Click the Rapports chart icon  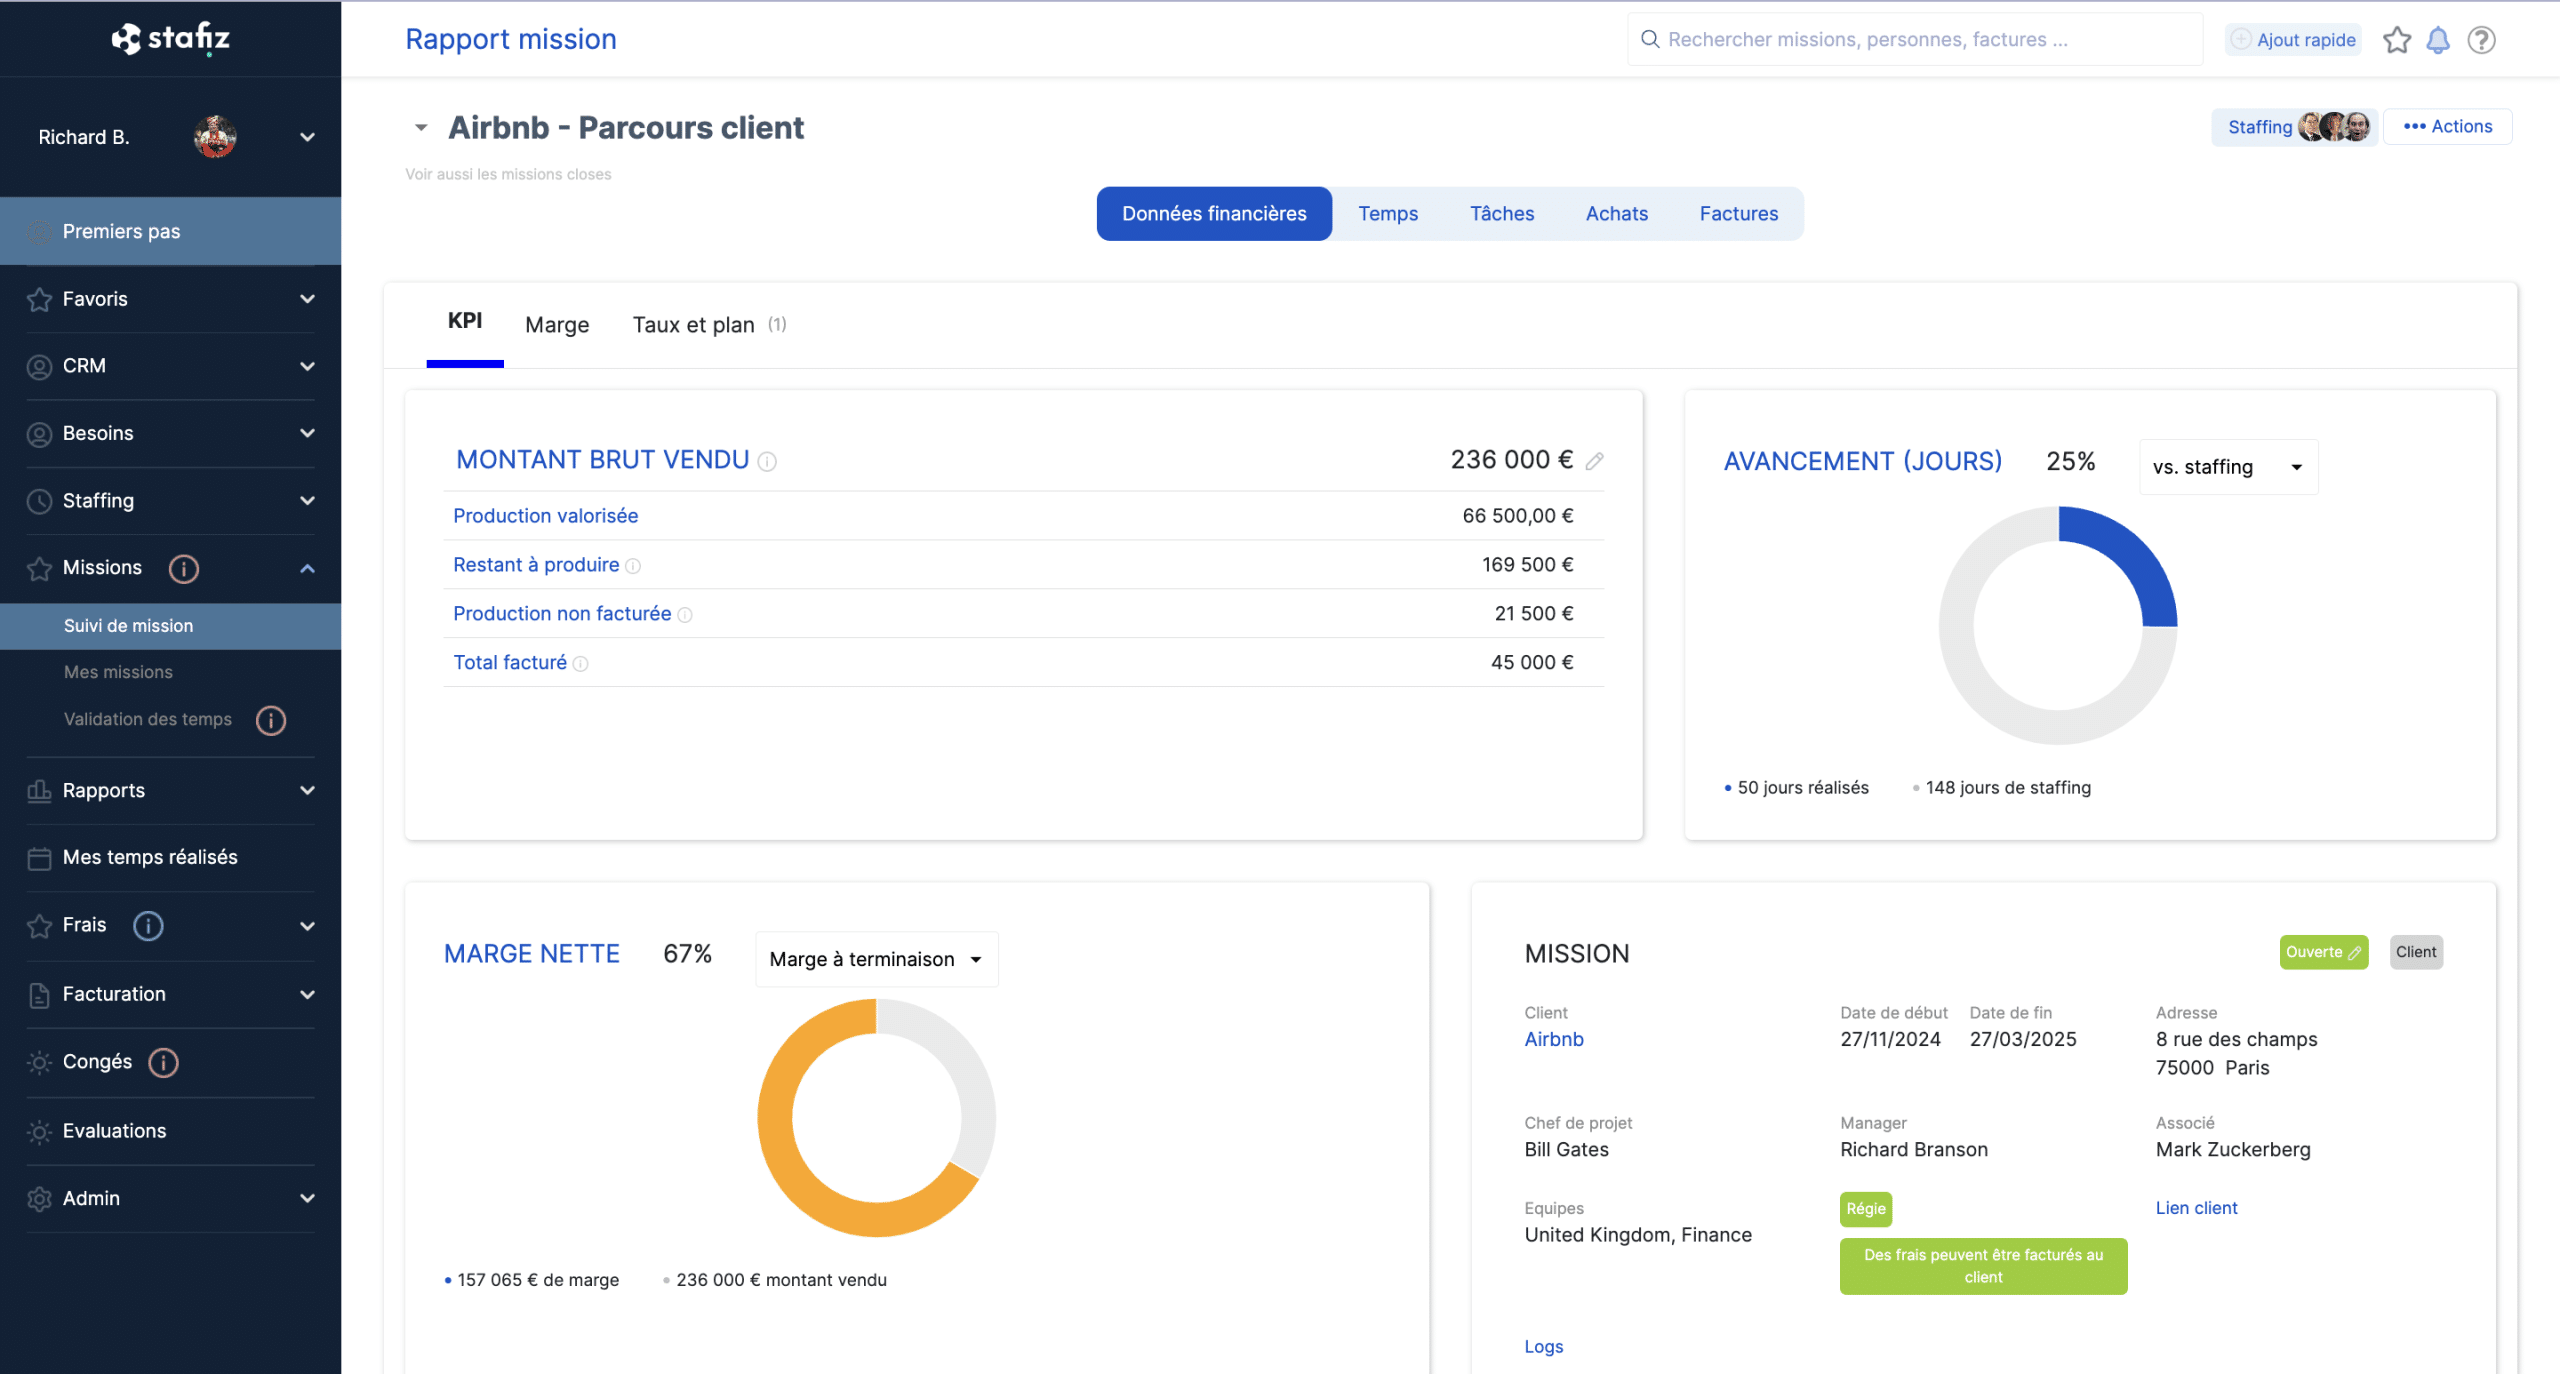coord(39,791)
